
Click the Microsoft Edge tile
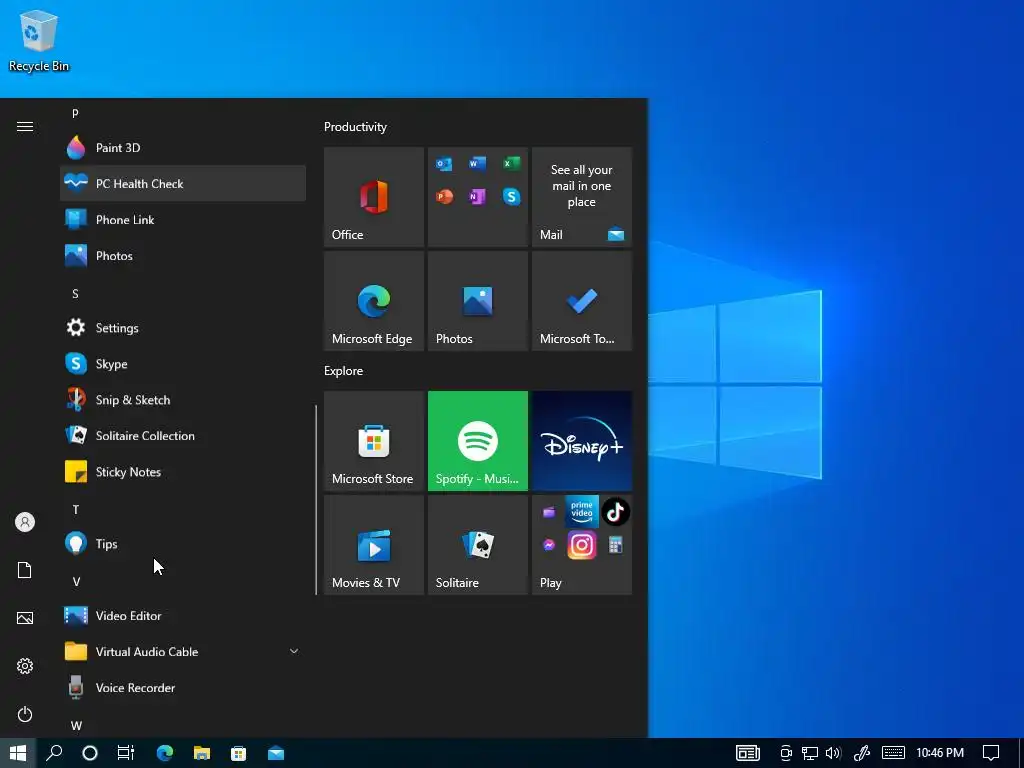coord(374,301)
